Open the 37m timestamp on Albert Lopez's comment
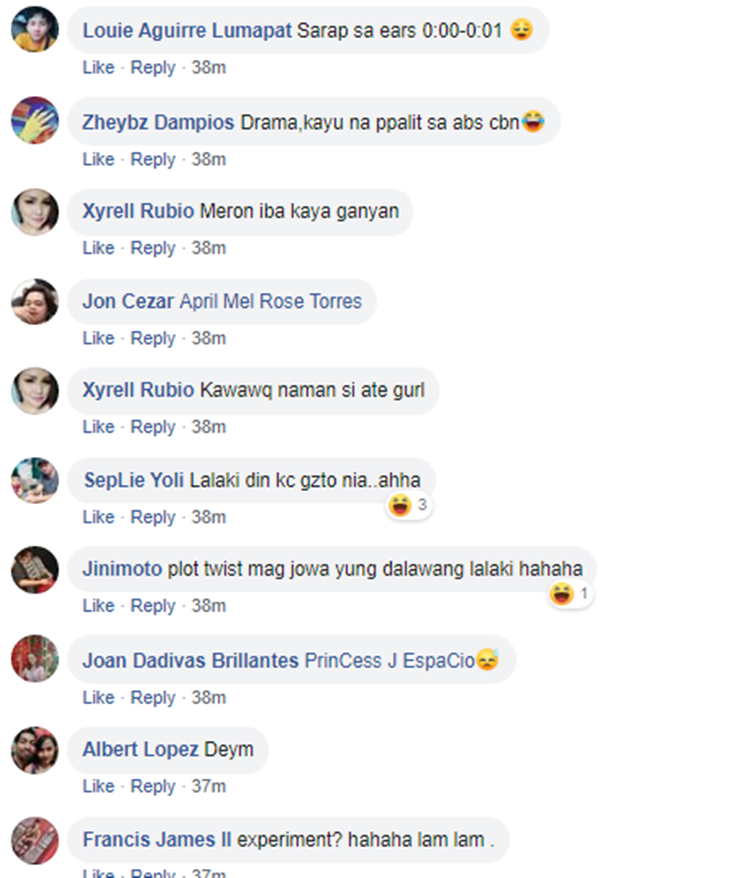The image size is (750, 878). coord(209,786)
